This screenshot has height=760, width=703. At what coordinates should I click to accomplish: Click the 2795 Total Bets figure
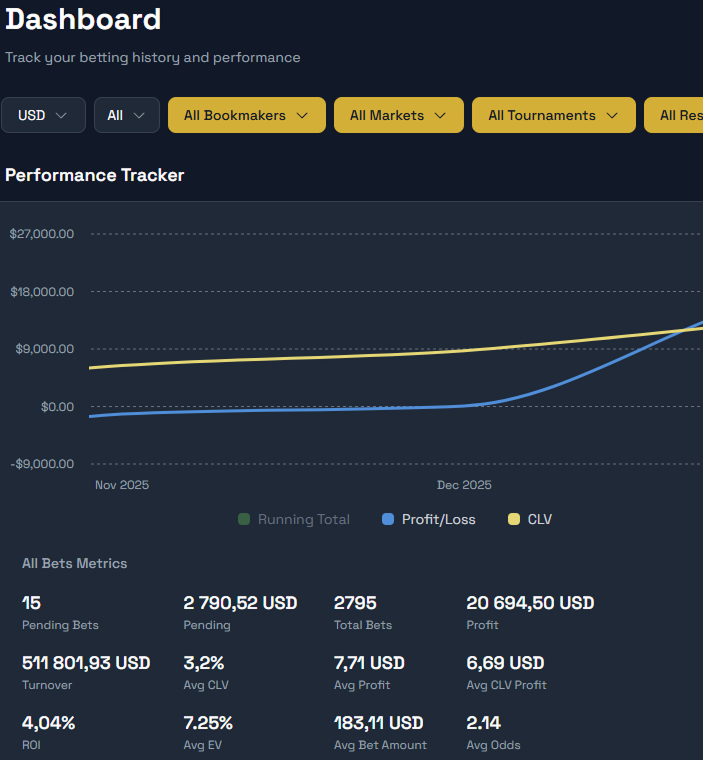point(354,603)
